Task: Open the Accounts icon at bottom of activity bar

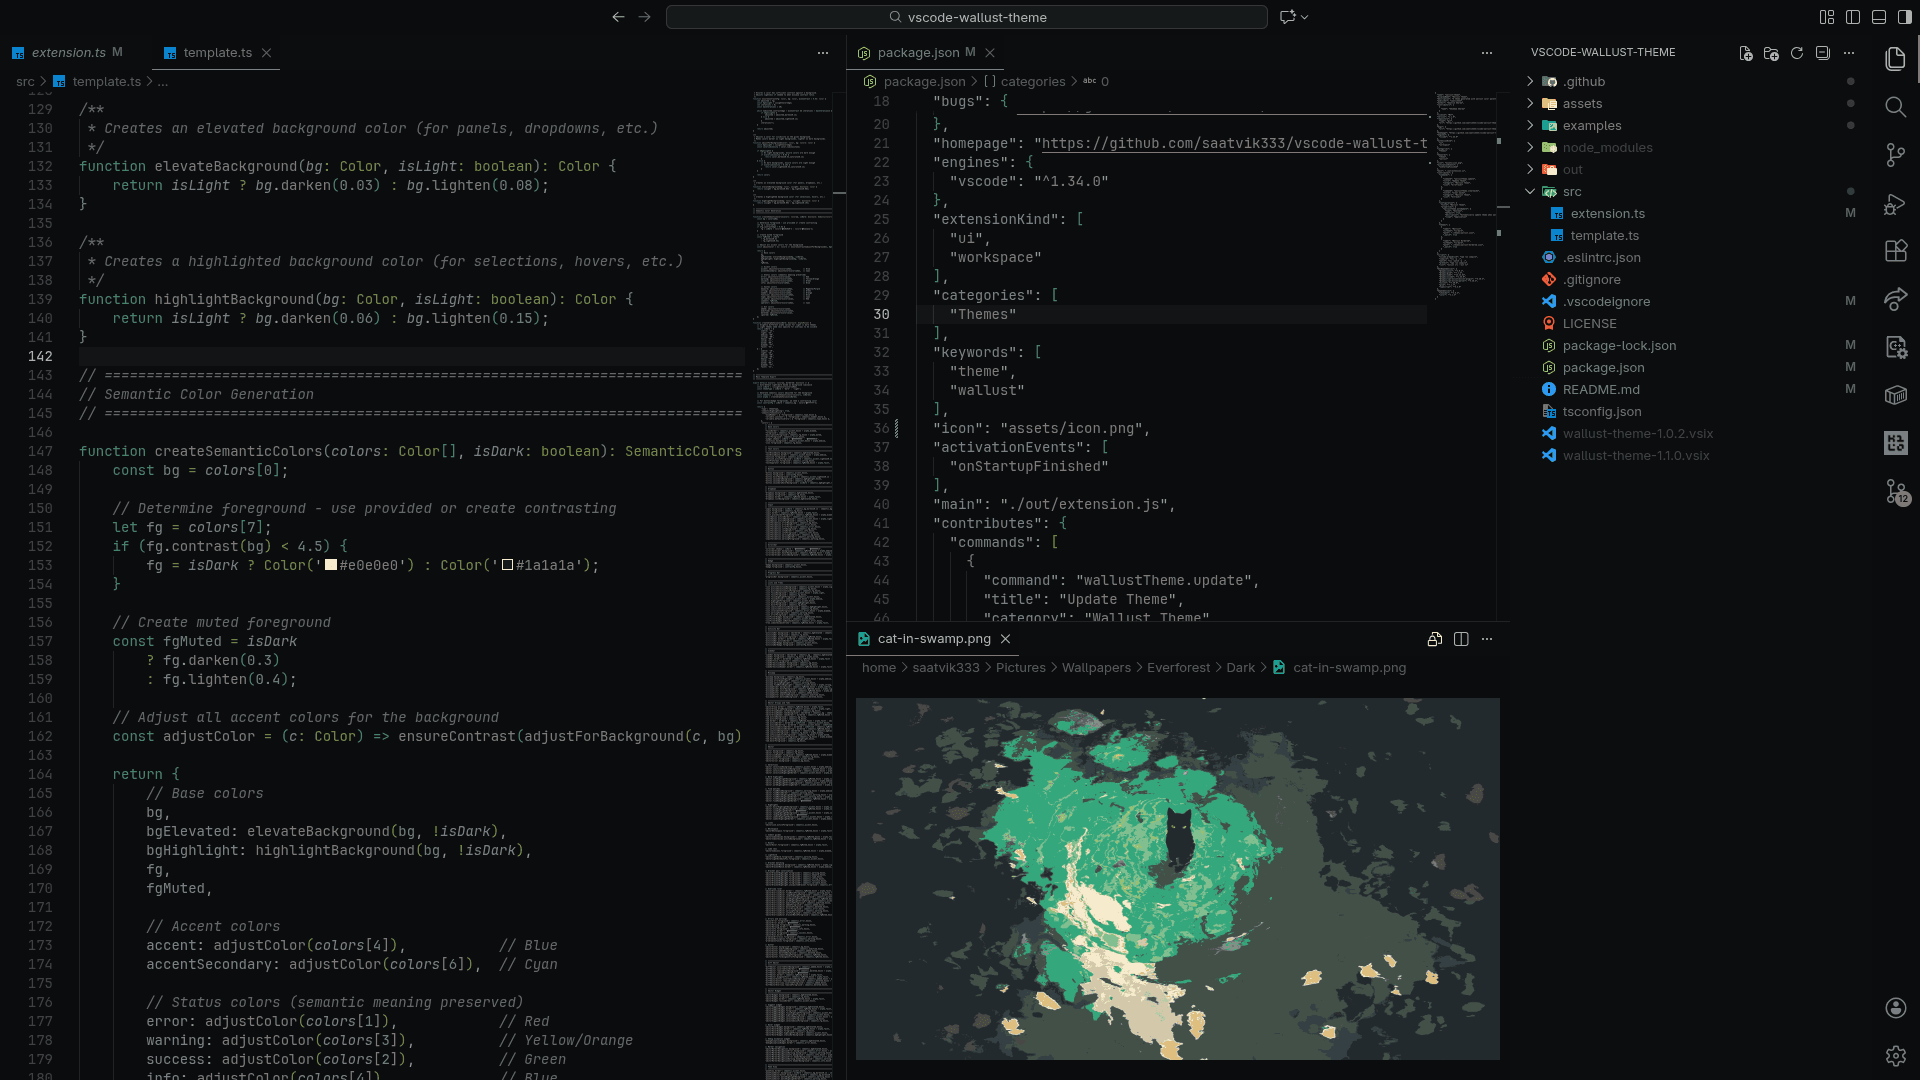Action: click(x=1896, y=1008)
